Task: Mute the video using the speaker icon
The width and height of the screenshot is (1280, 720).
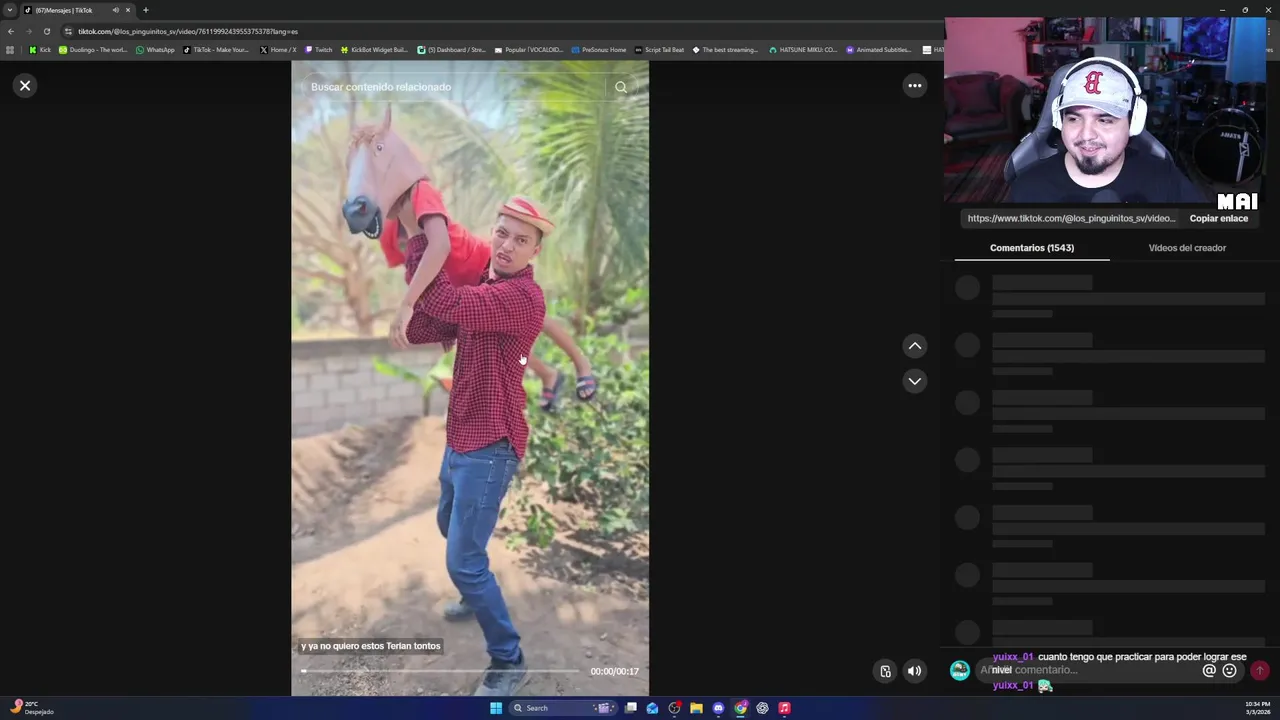Action: point(914,671)
